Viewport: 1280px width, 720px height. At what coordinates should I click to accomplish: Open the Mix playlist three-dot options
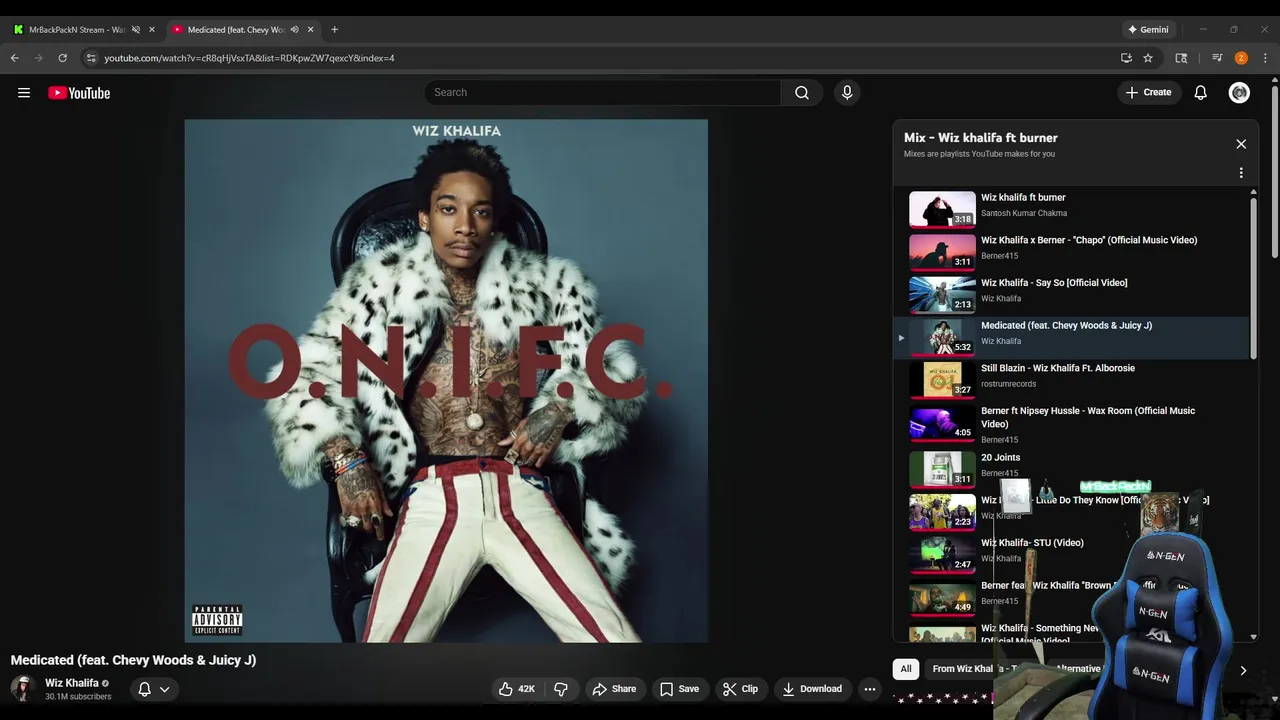click(1241, 173)
